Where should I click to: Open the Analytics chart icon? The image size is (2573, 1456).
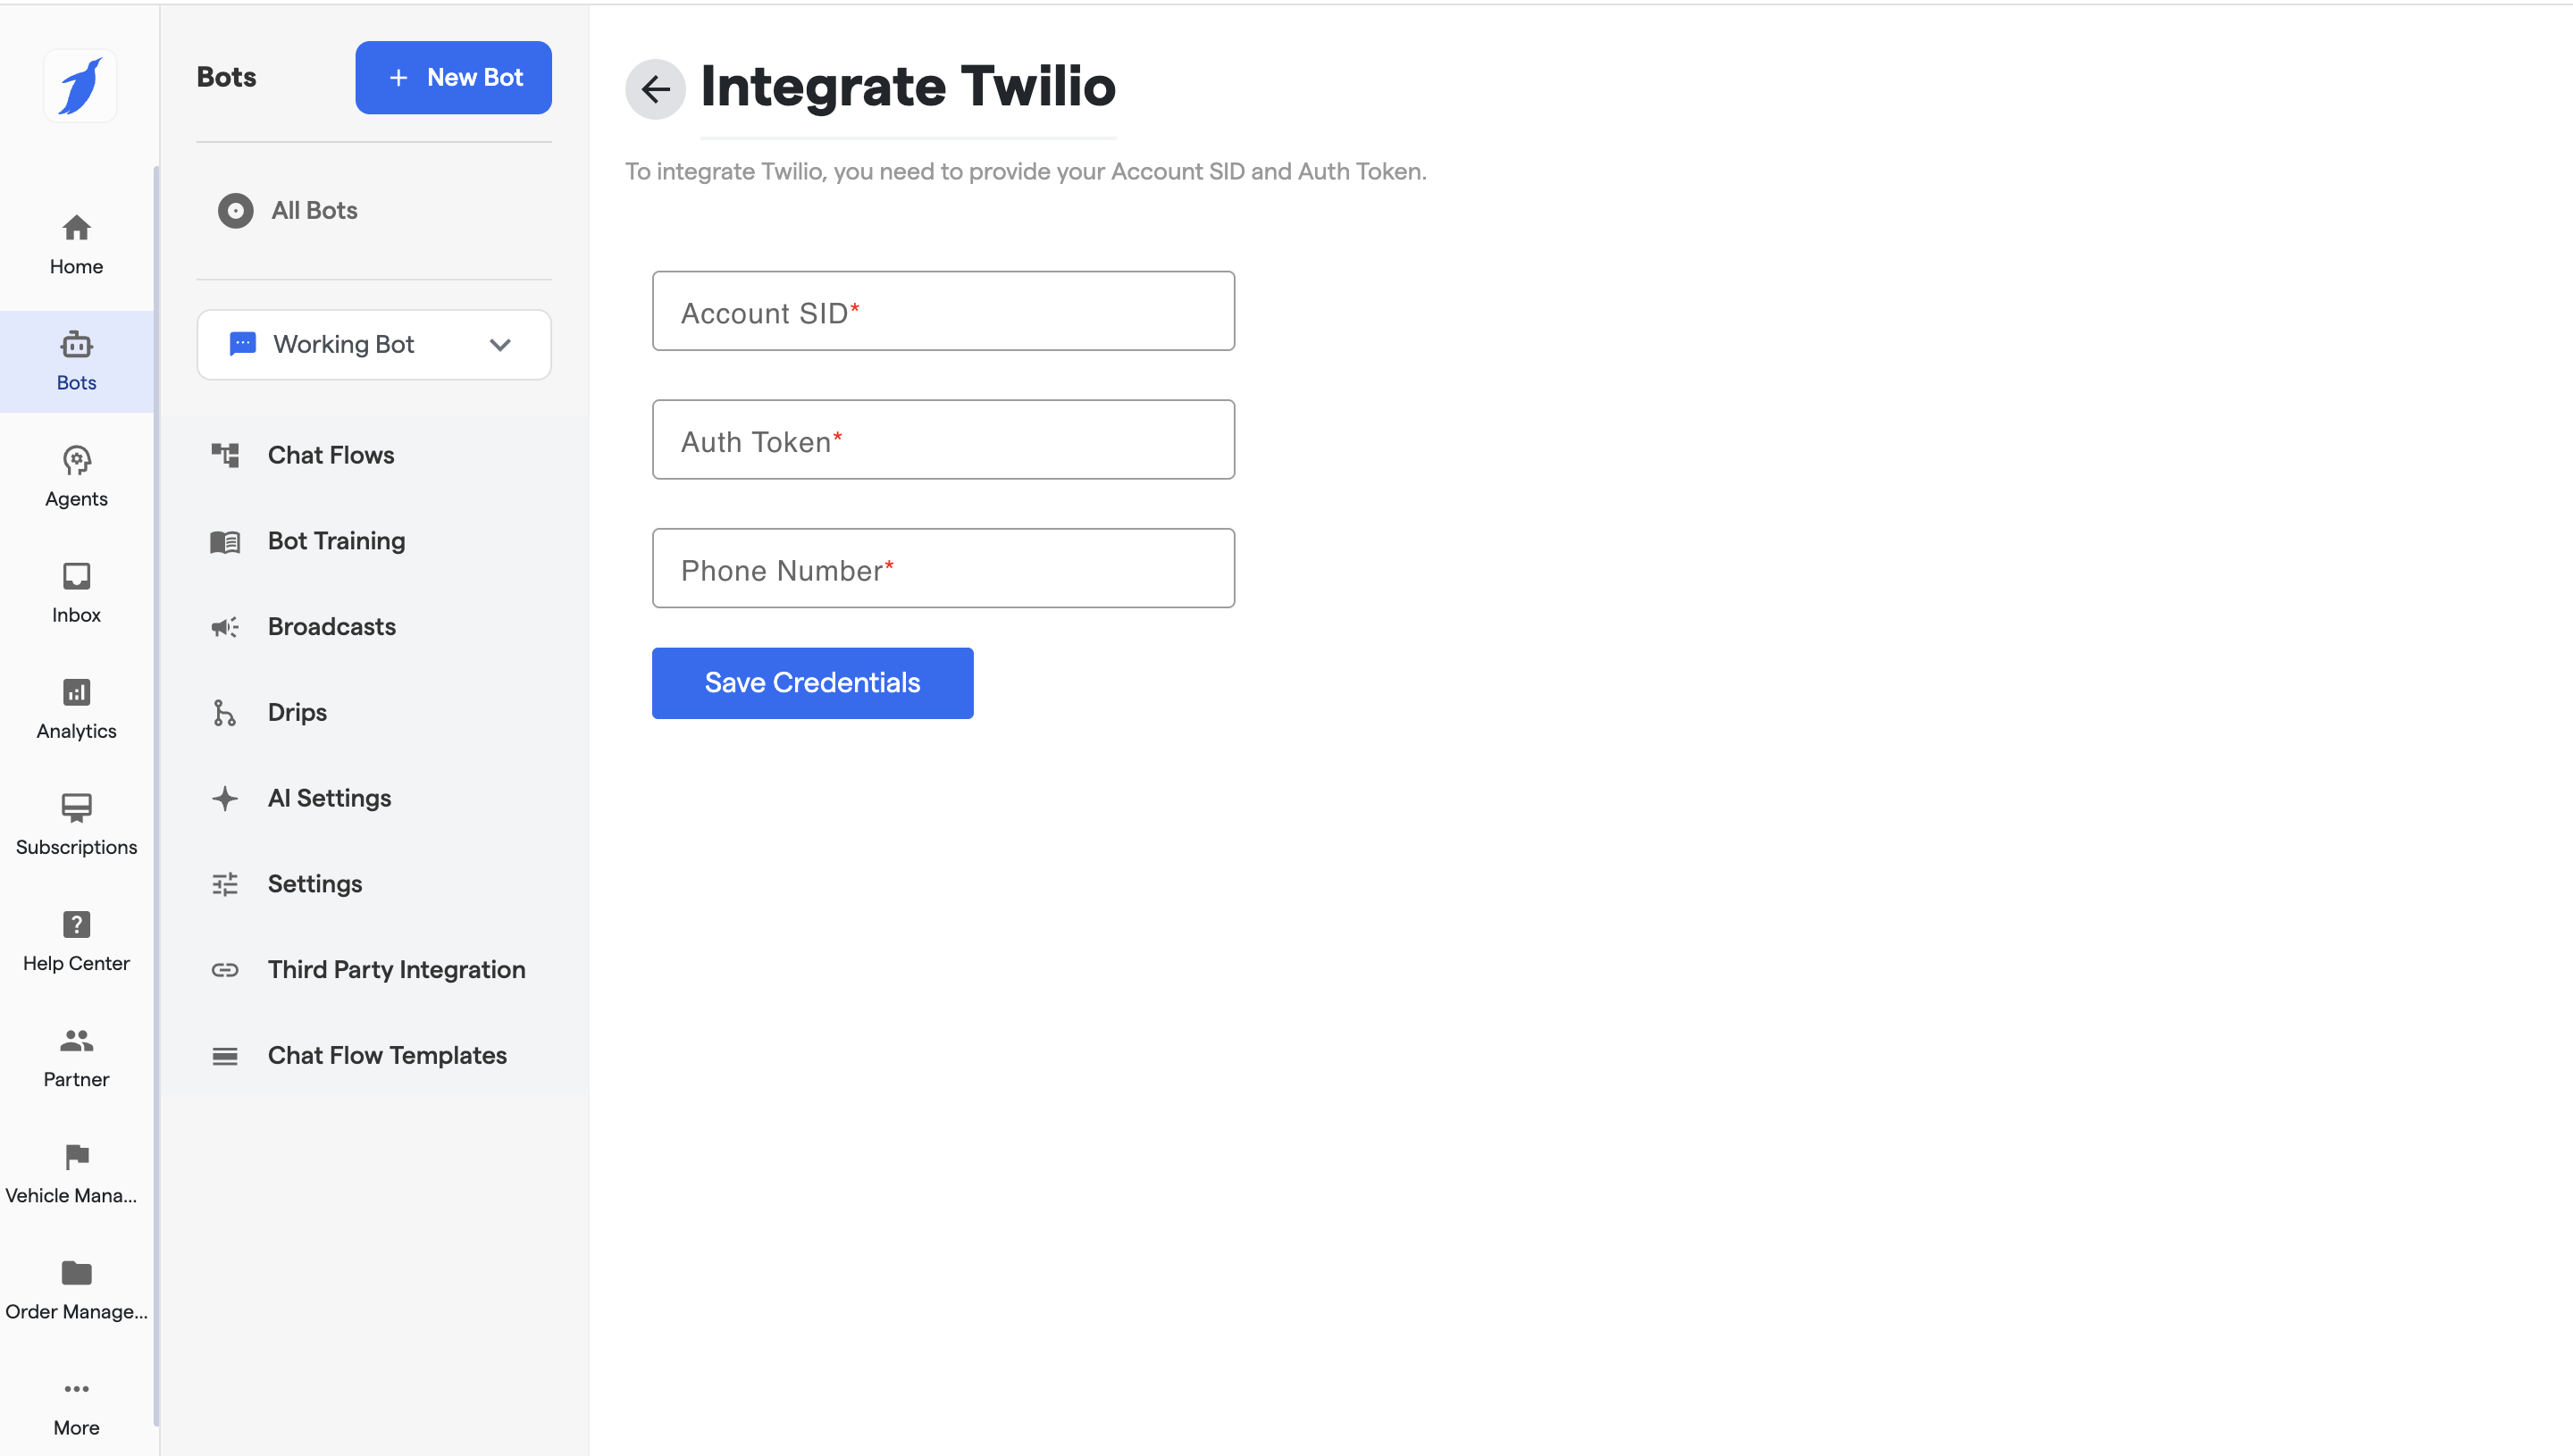pos(76,693)
